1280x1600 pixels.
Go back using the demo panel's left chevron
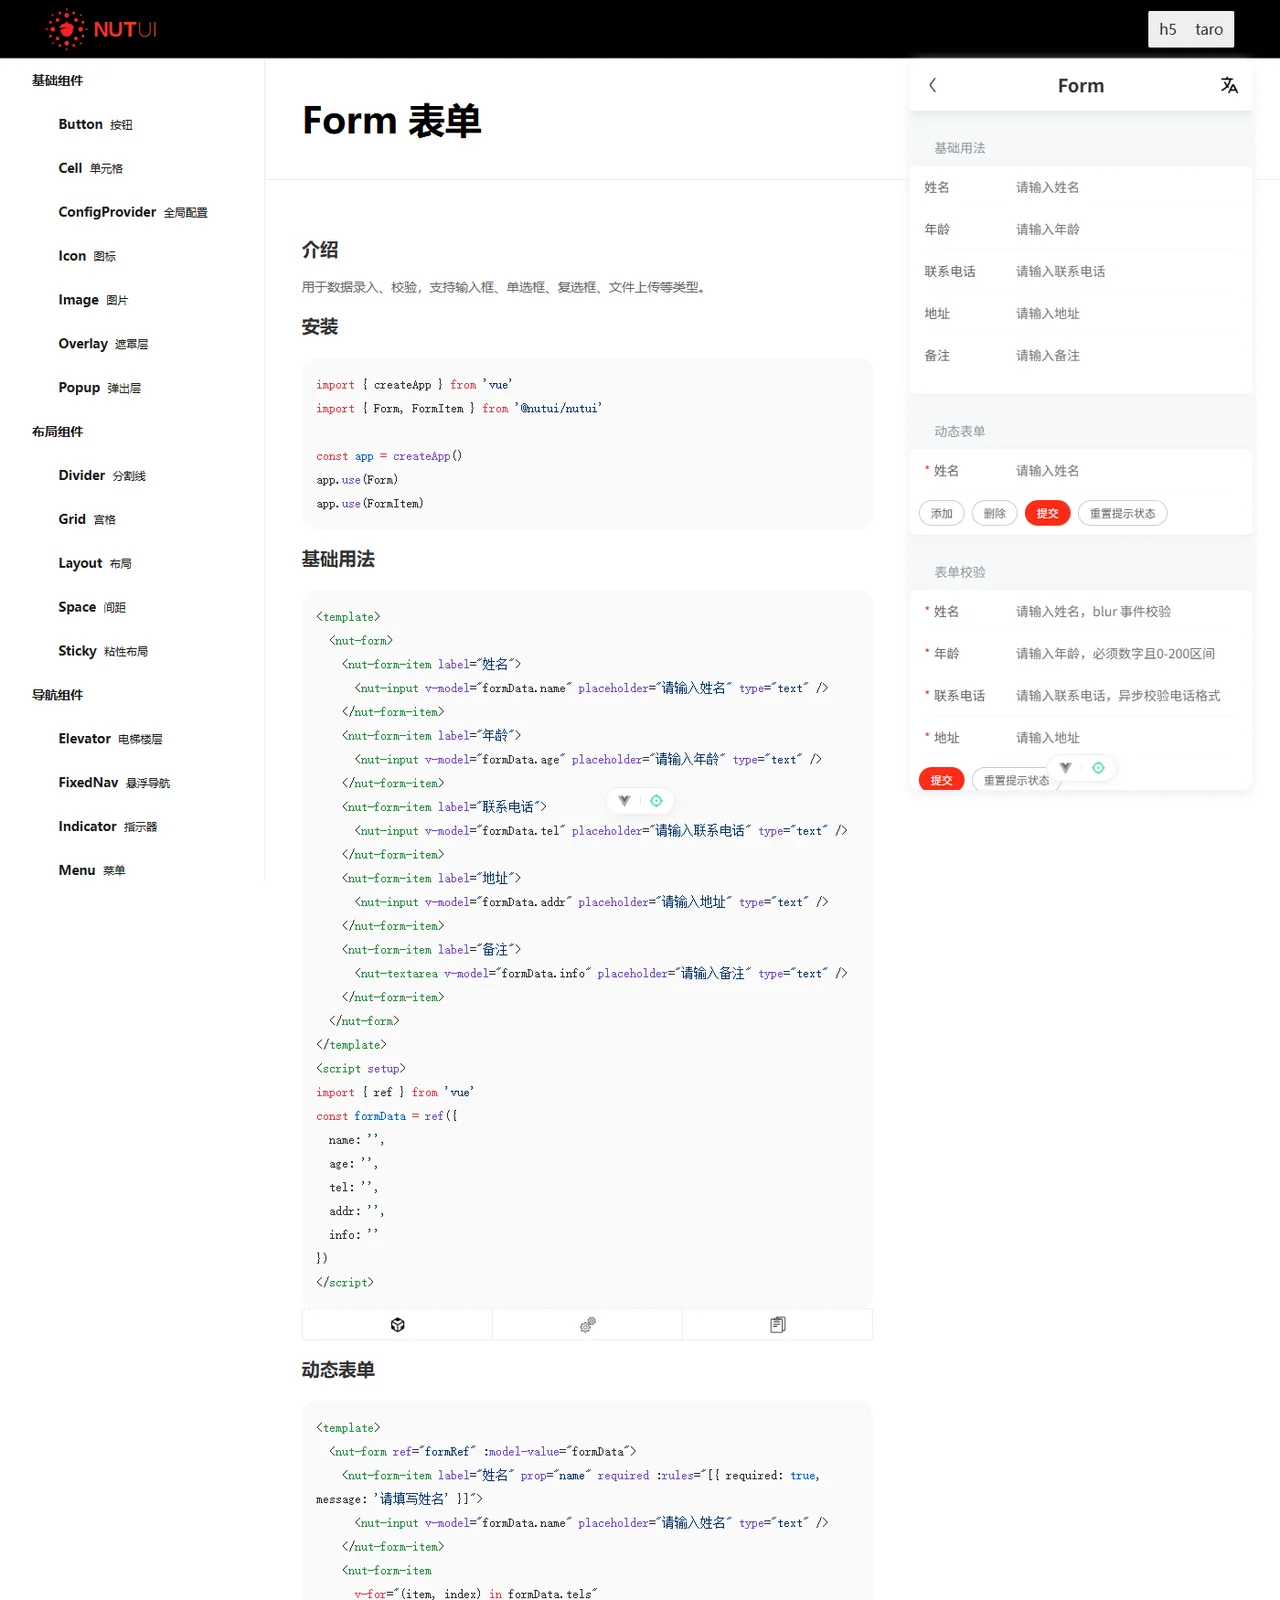click(933, 85)
